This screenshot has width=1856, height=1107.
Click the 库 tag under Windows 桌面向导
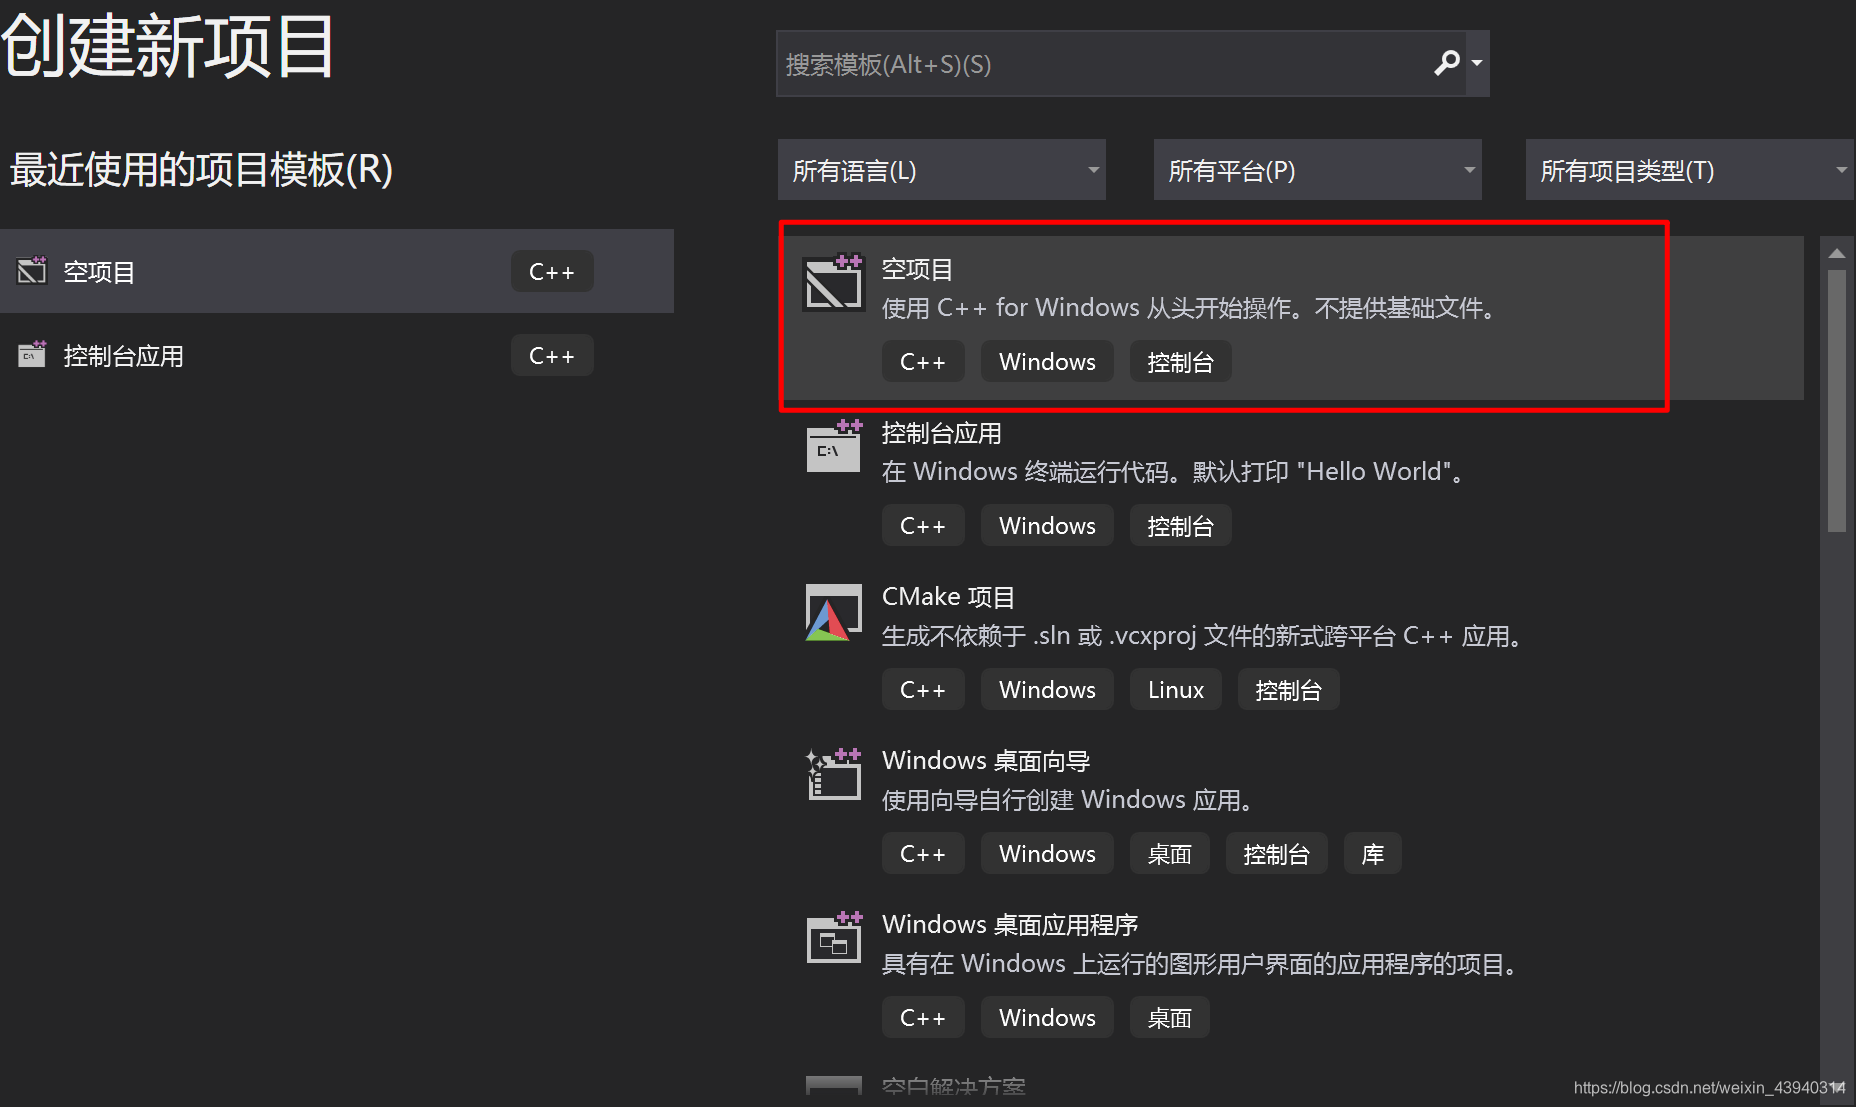click(1373, 853)
